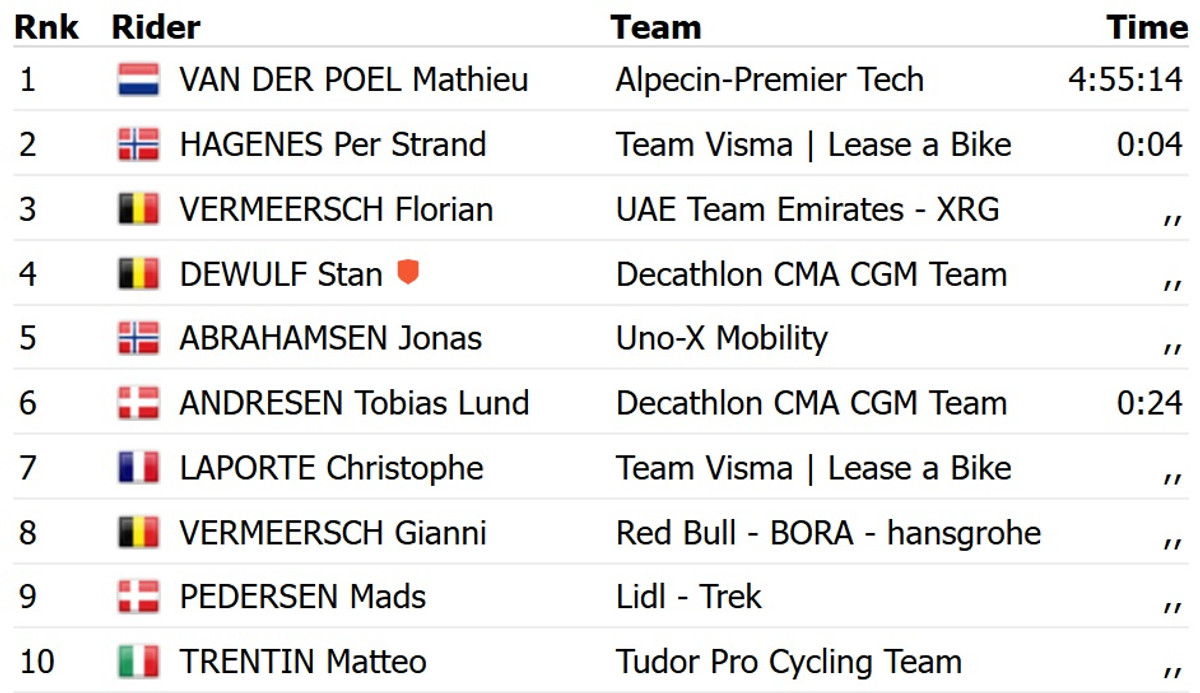Screen dimensions: 1200x693
Task: Open the UAE Team Emirates - XRG link
Action: pyautogui.click(x=807, y=210)
